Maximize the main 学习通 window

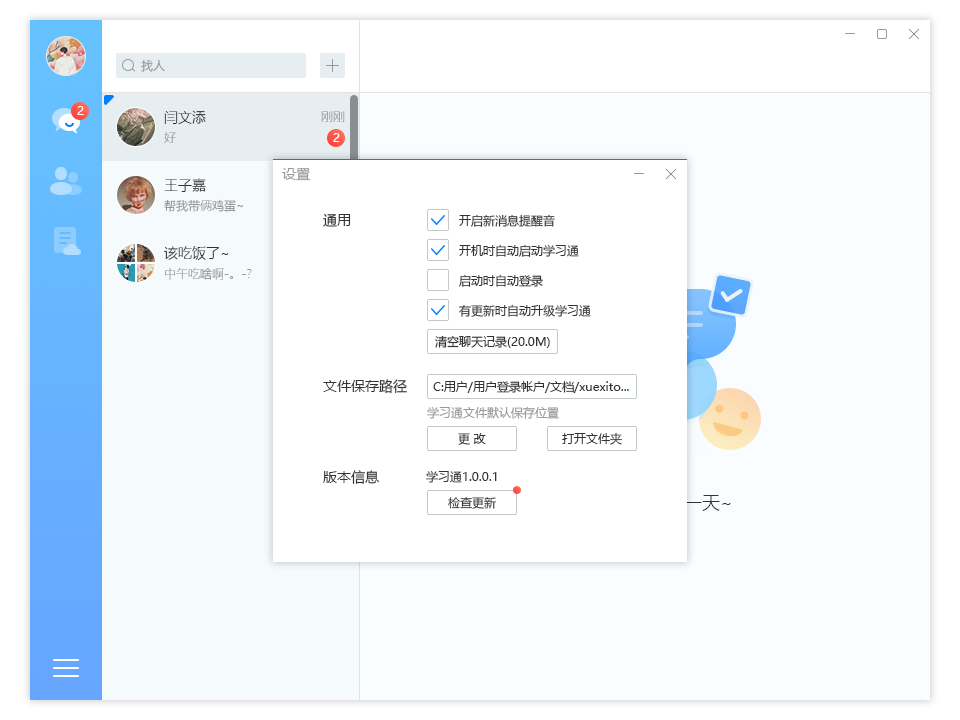pos(882,34)
